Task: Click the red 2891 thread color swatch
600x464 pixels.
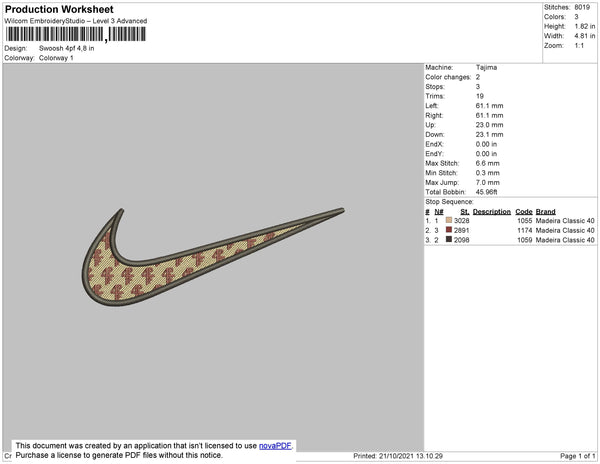Action: (x=449, y=230)
